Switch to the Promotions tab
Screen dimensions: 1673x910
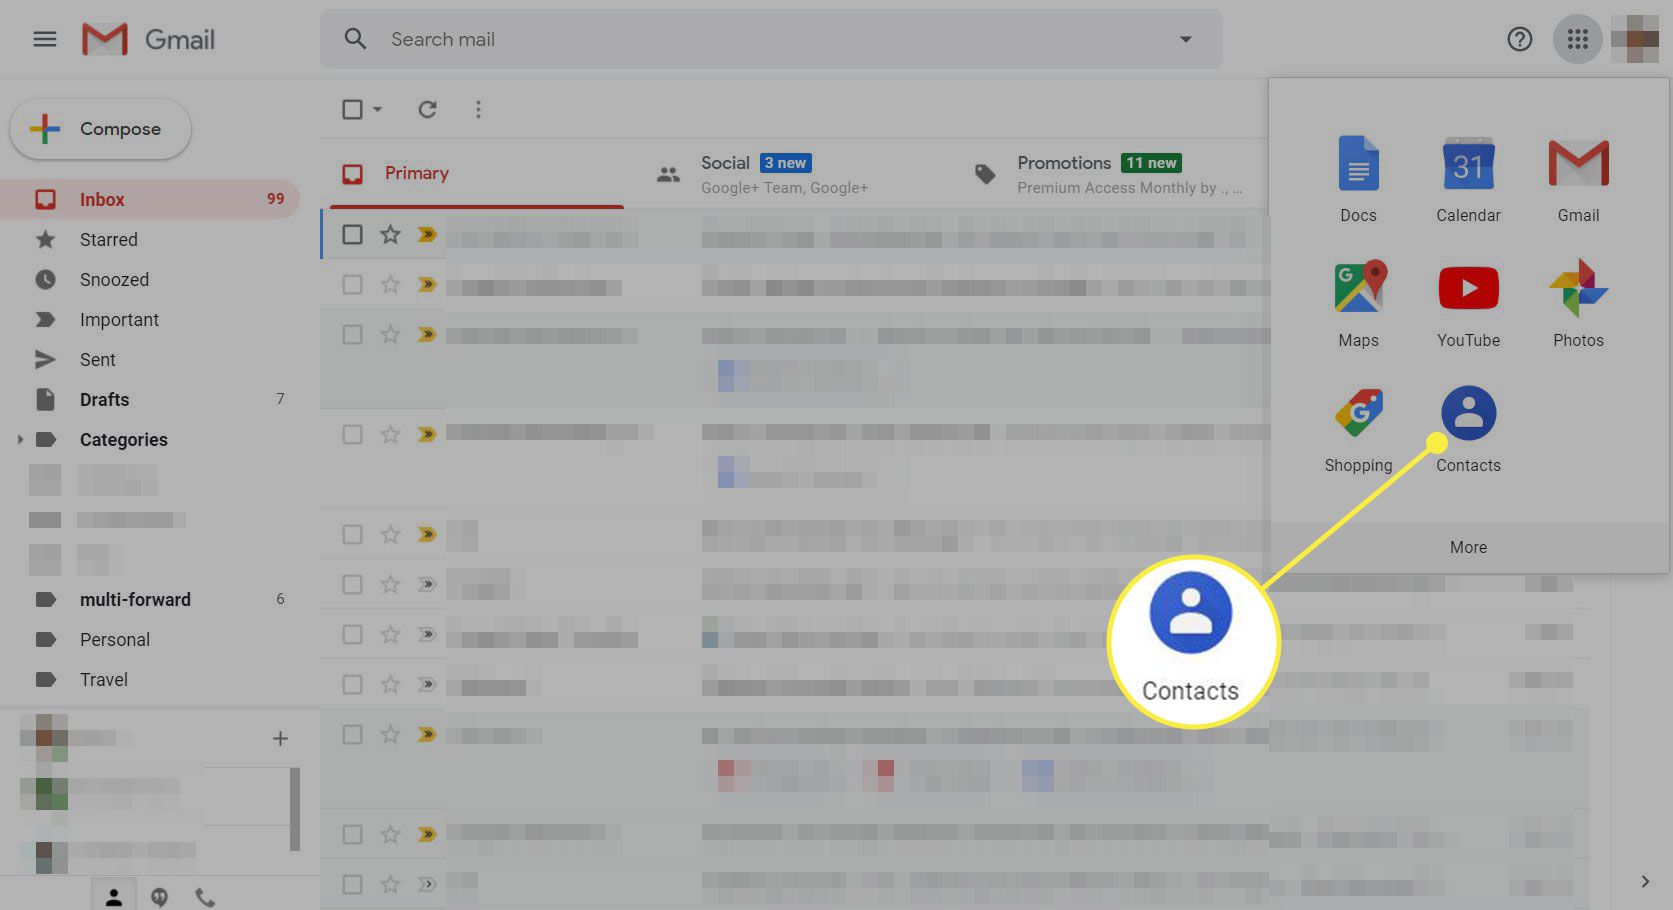click(x=1110, y=174)
